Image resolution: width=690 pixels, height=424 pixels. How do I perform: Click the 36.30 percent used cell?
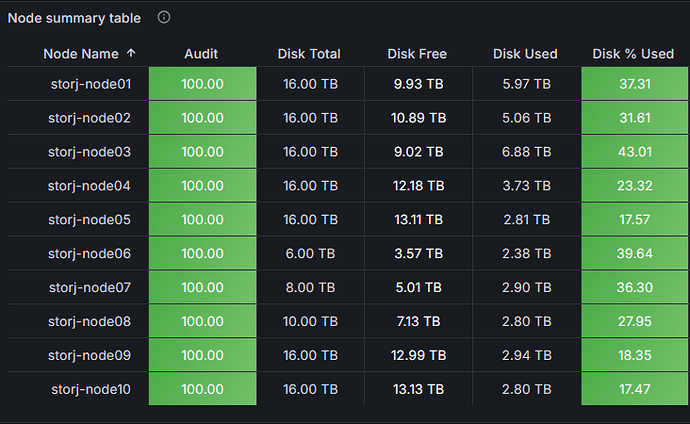[635, 287]
